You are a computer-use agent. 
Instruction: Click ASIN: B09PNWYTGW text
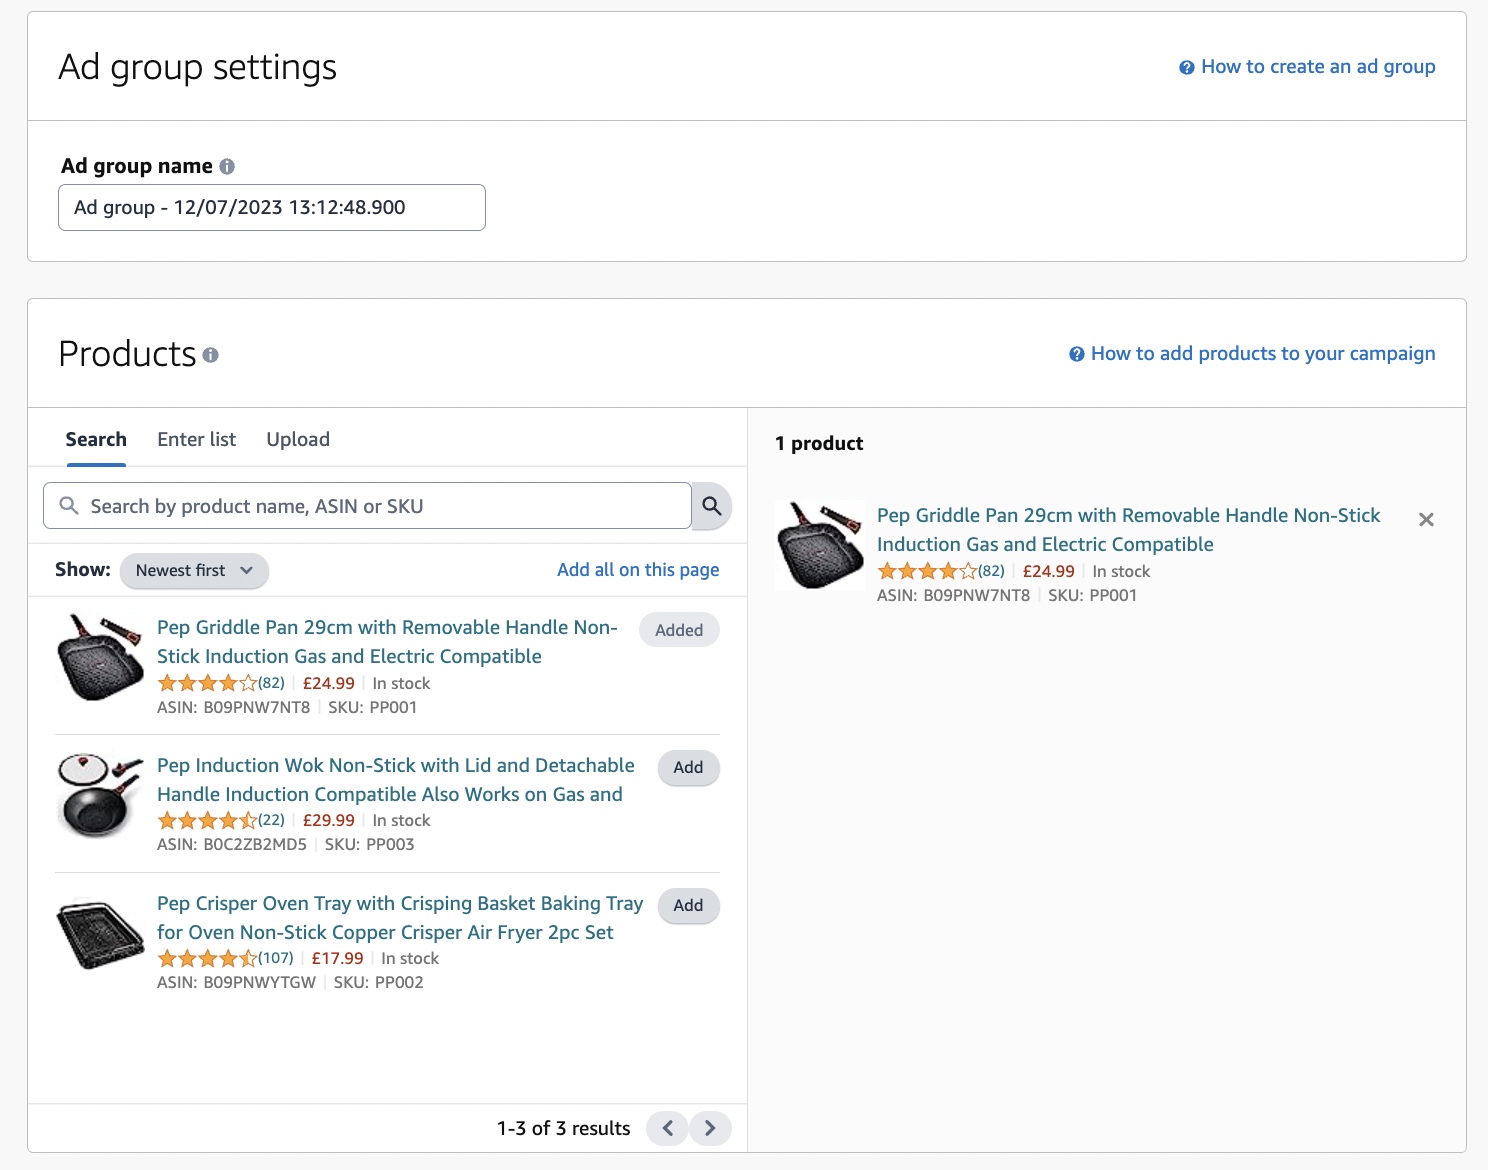pyautogui.click(x=237, y=982)
